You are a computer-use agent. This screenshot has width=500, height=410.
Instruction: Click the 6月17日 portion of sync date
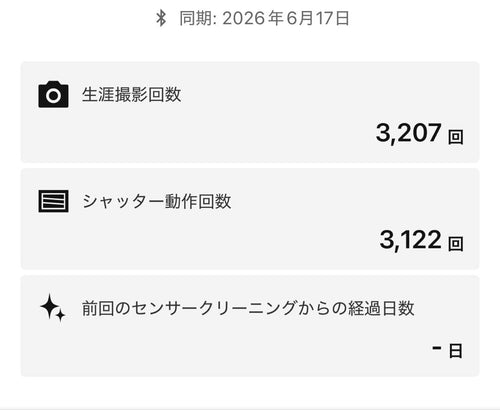point(318,18)
